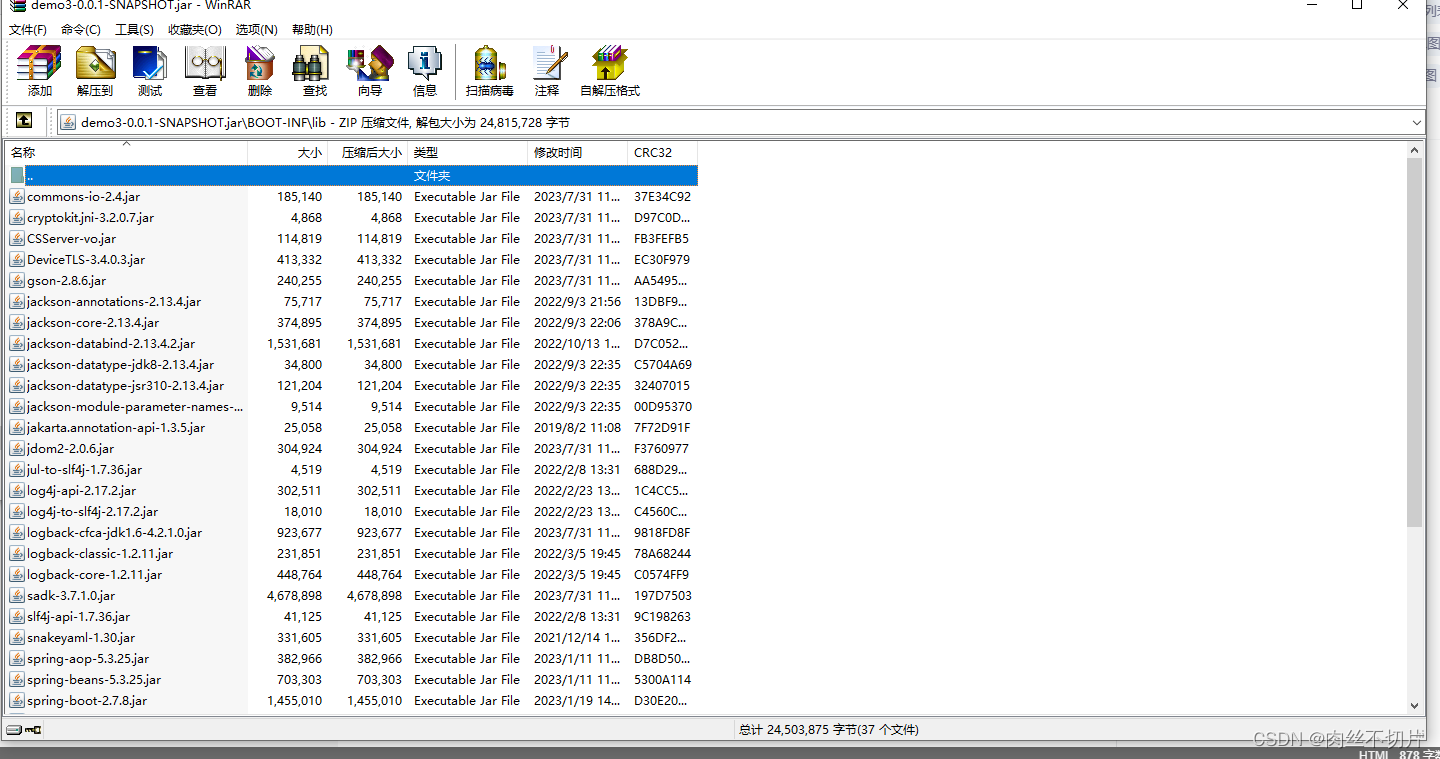This screenshot has height=759, width=1440.
Task: Open the 工具(S) menu
Action: click(134, 30)
